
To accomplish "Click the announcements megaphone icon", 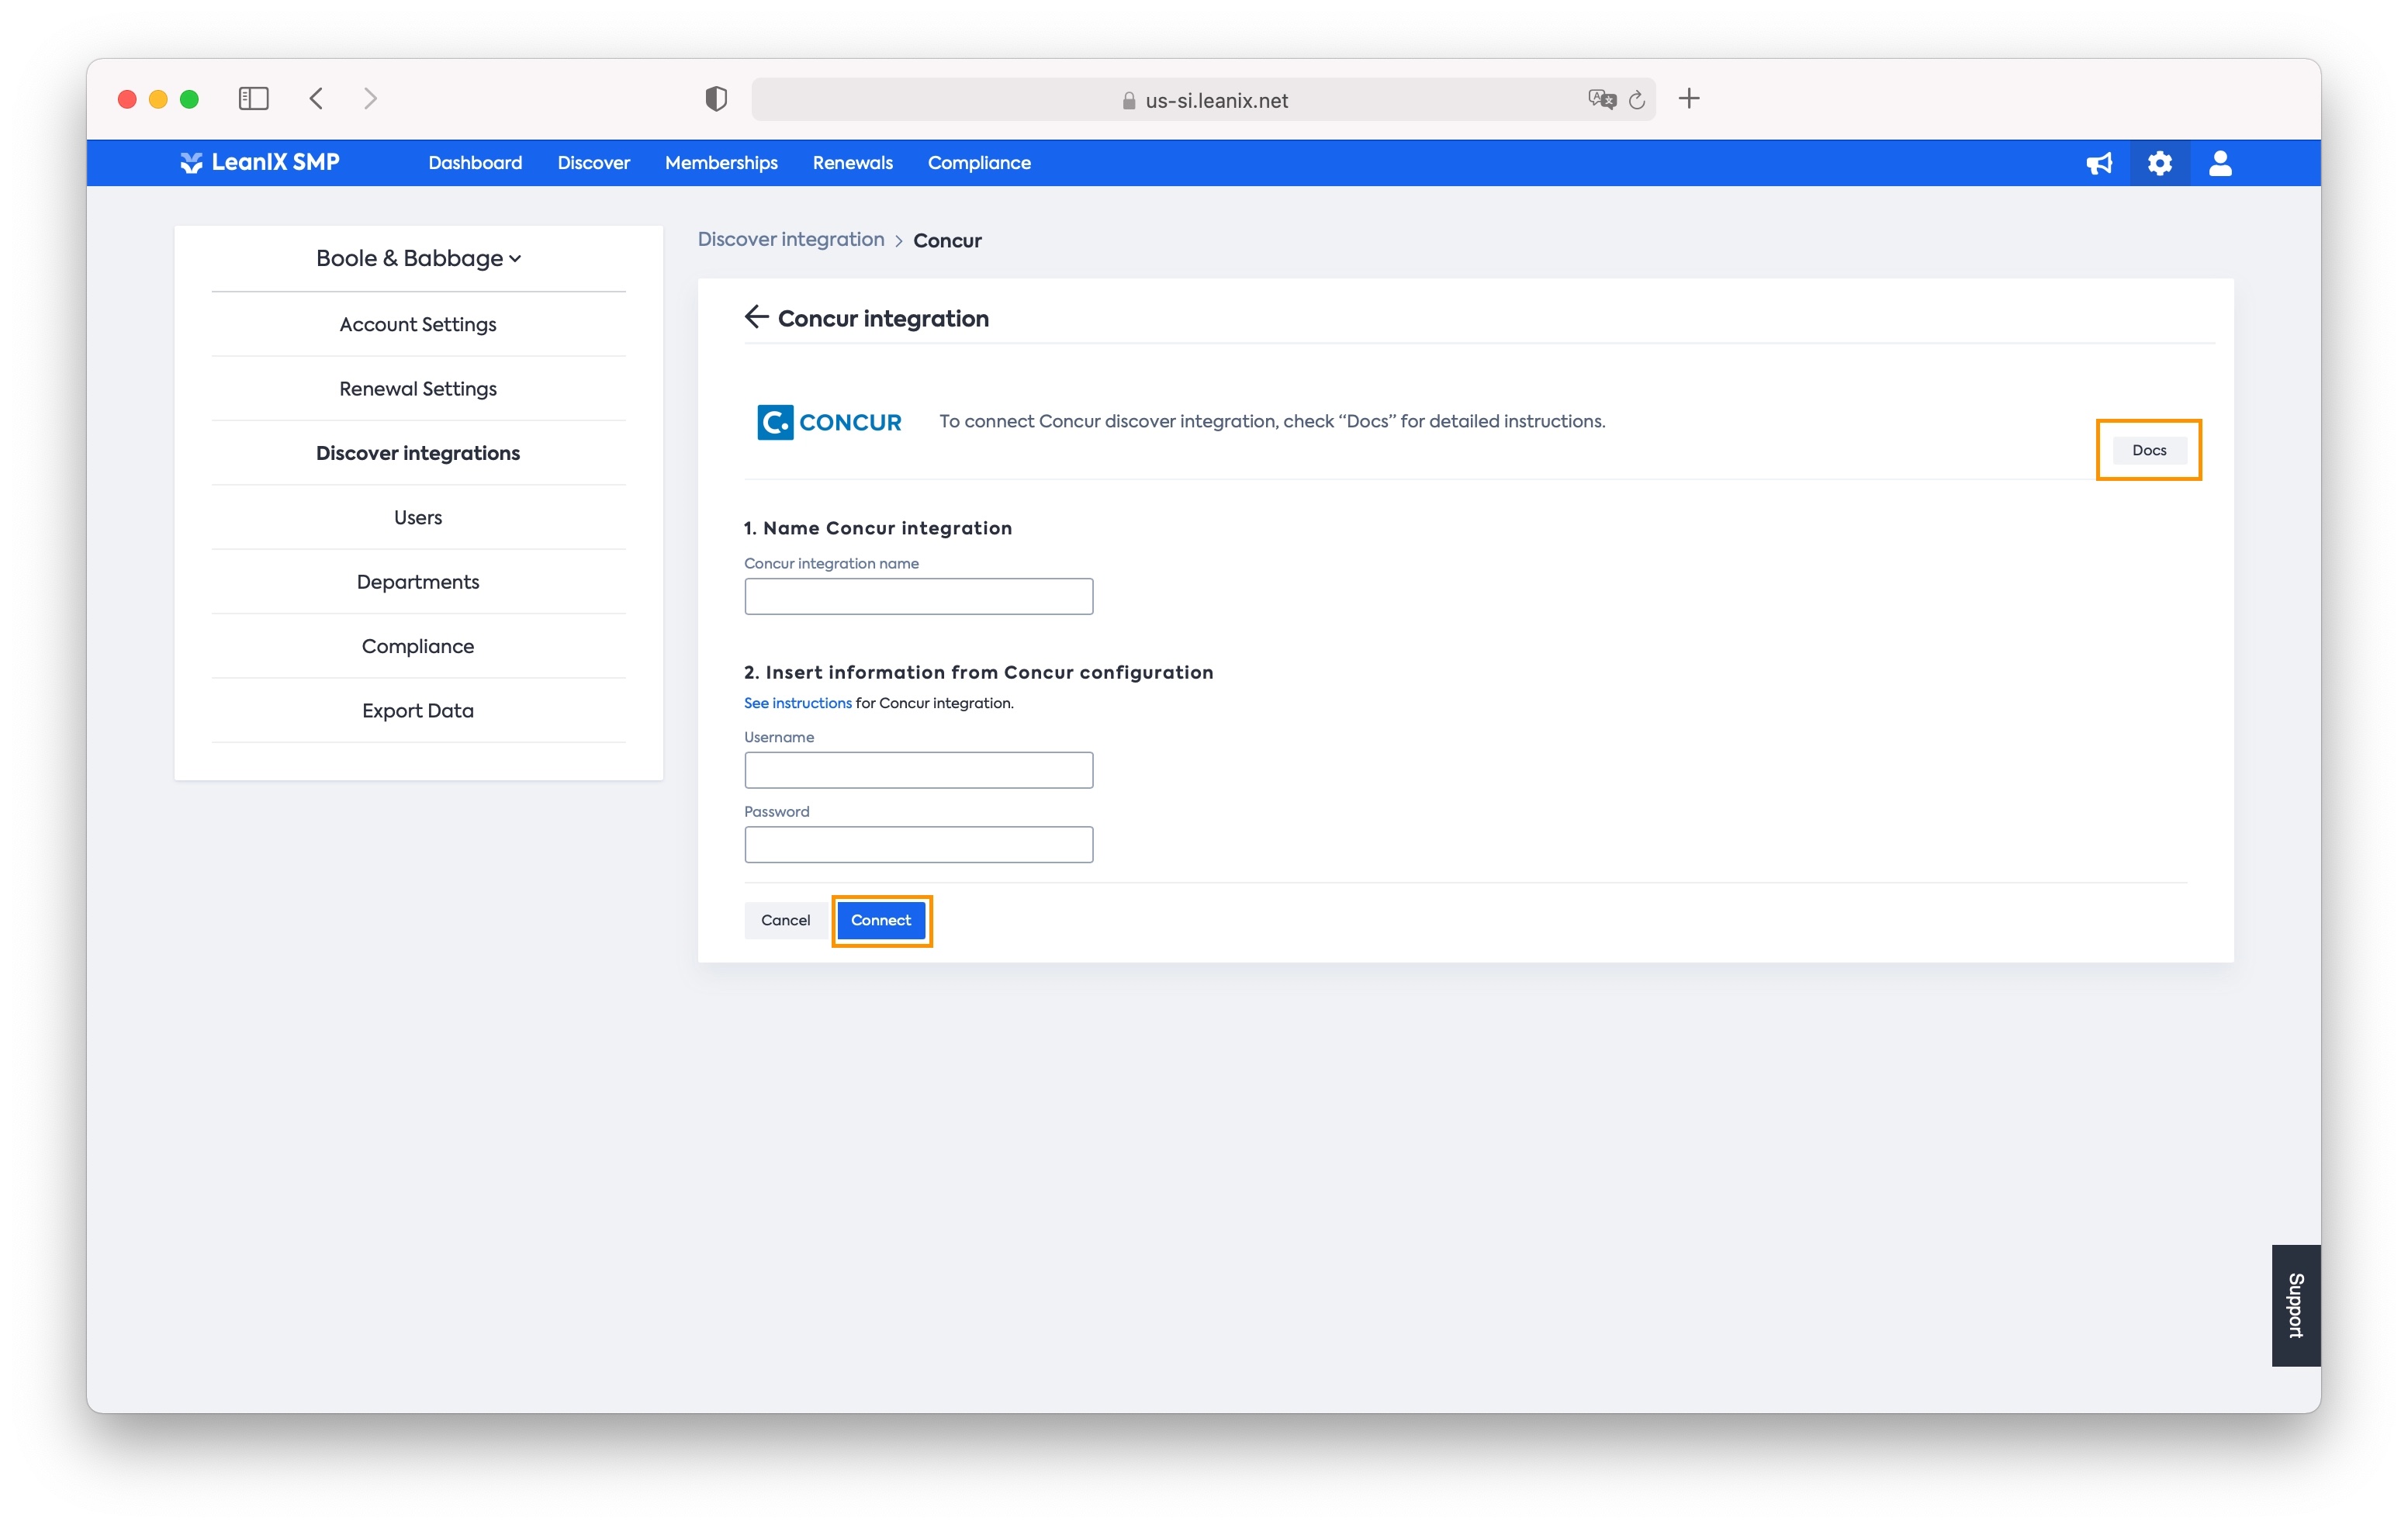I will coord(2098,163).
